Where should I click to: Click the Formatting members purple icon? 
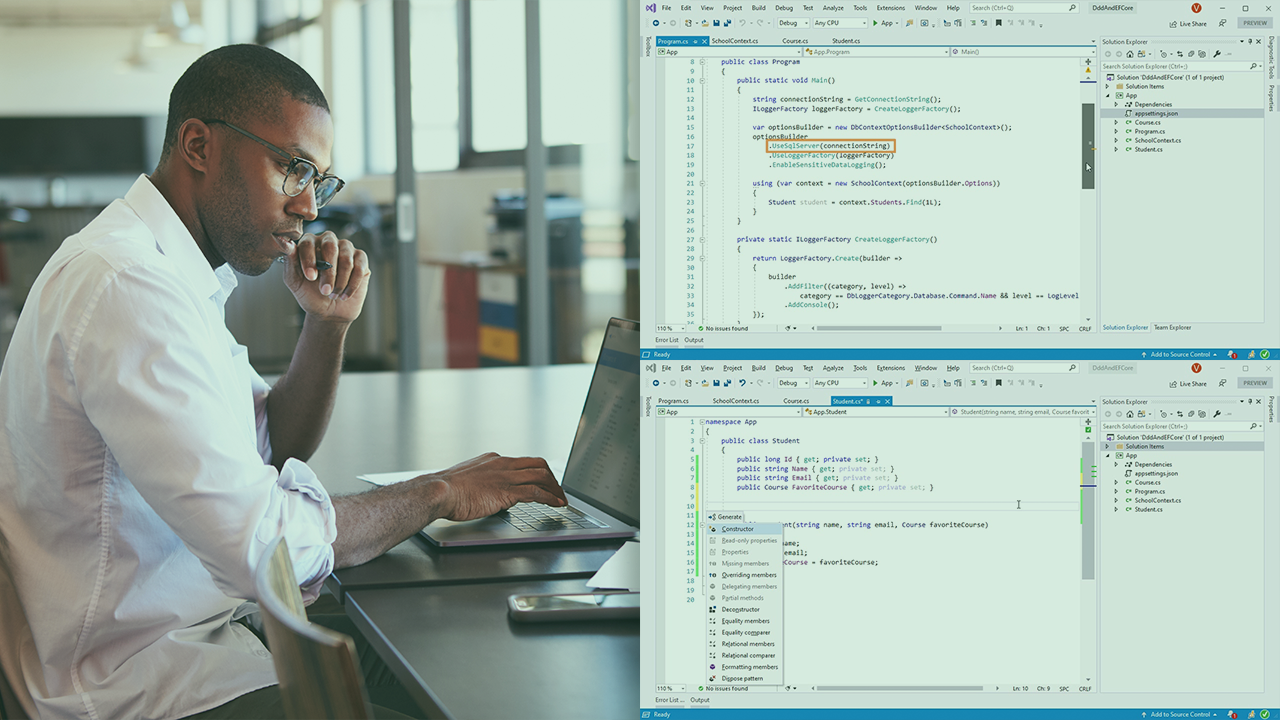pos(713,667)
